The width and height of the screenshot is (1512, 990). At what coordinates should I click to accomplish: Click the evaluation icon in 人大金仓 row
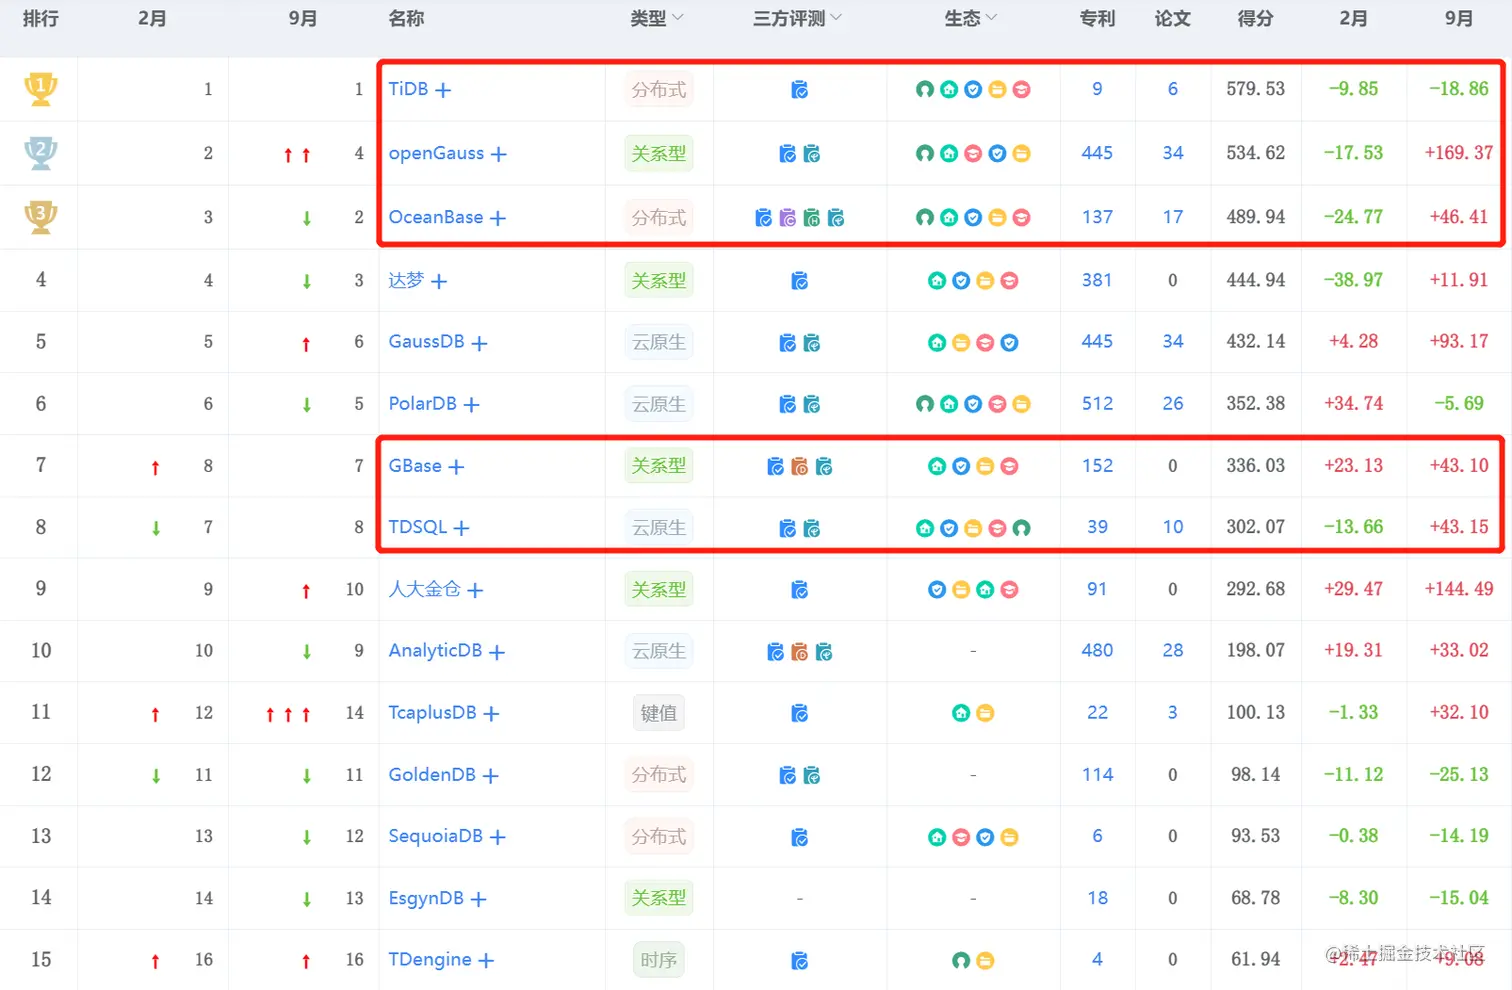click(x=800, y=590)
